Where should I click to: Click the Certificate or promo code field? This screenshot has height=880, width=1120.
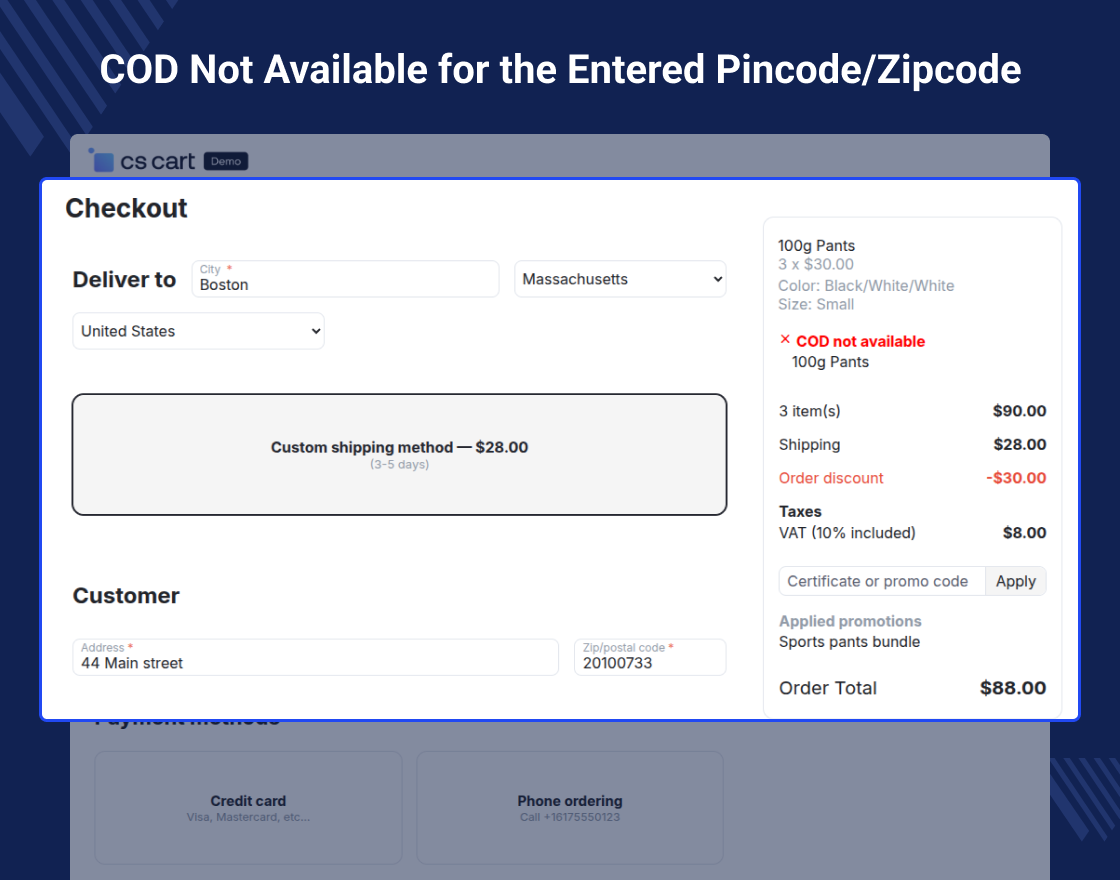point(881,581)
